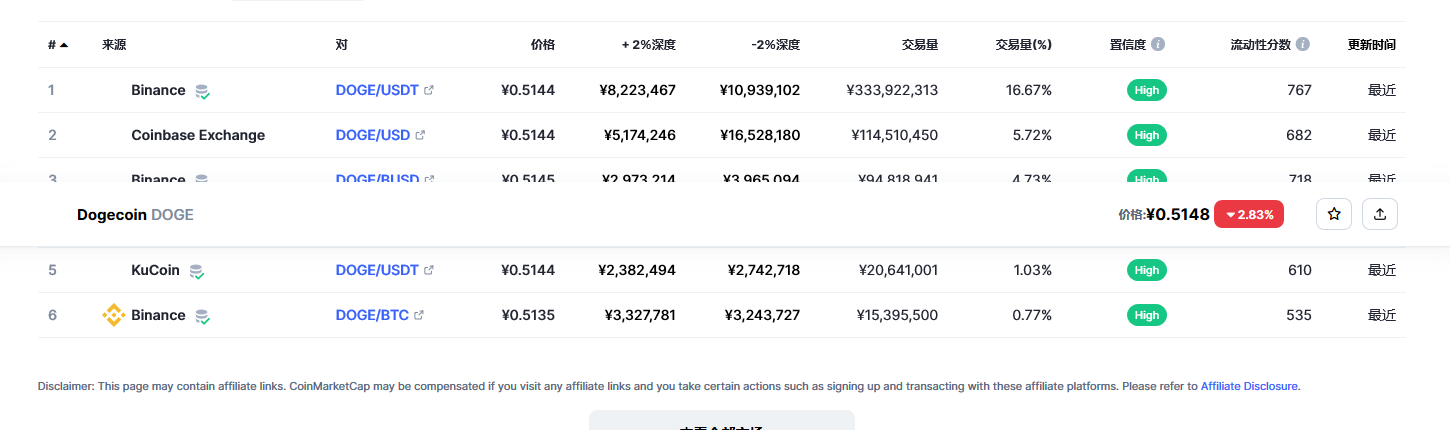Click reserve icon beside Binance in row 1
This screenshot has height=430, width=1450.
(202, 91)
